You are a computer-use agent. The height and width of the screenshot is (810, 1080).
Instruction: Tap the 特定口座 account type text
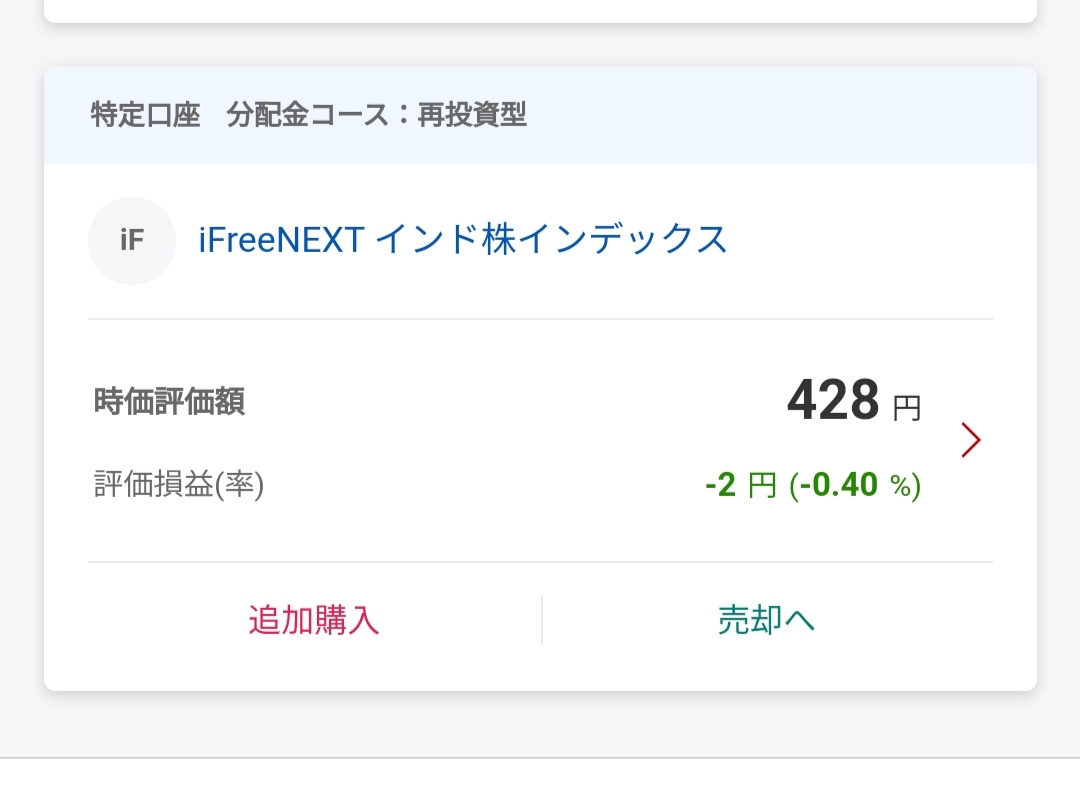tap(145, 114)
